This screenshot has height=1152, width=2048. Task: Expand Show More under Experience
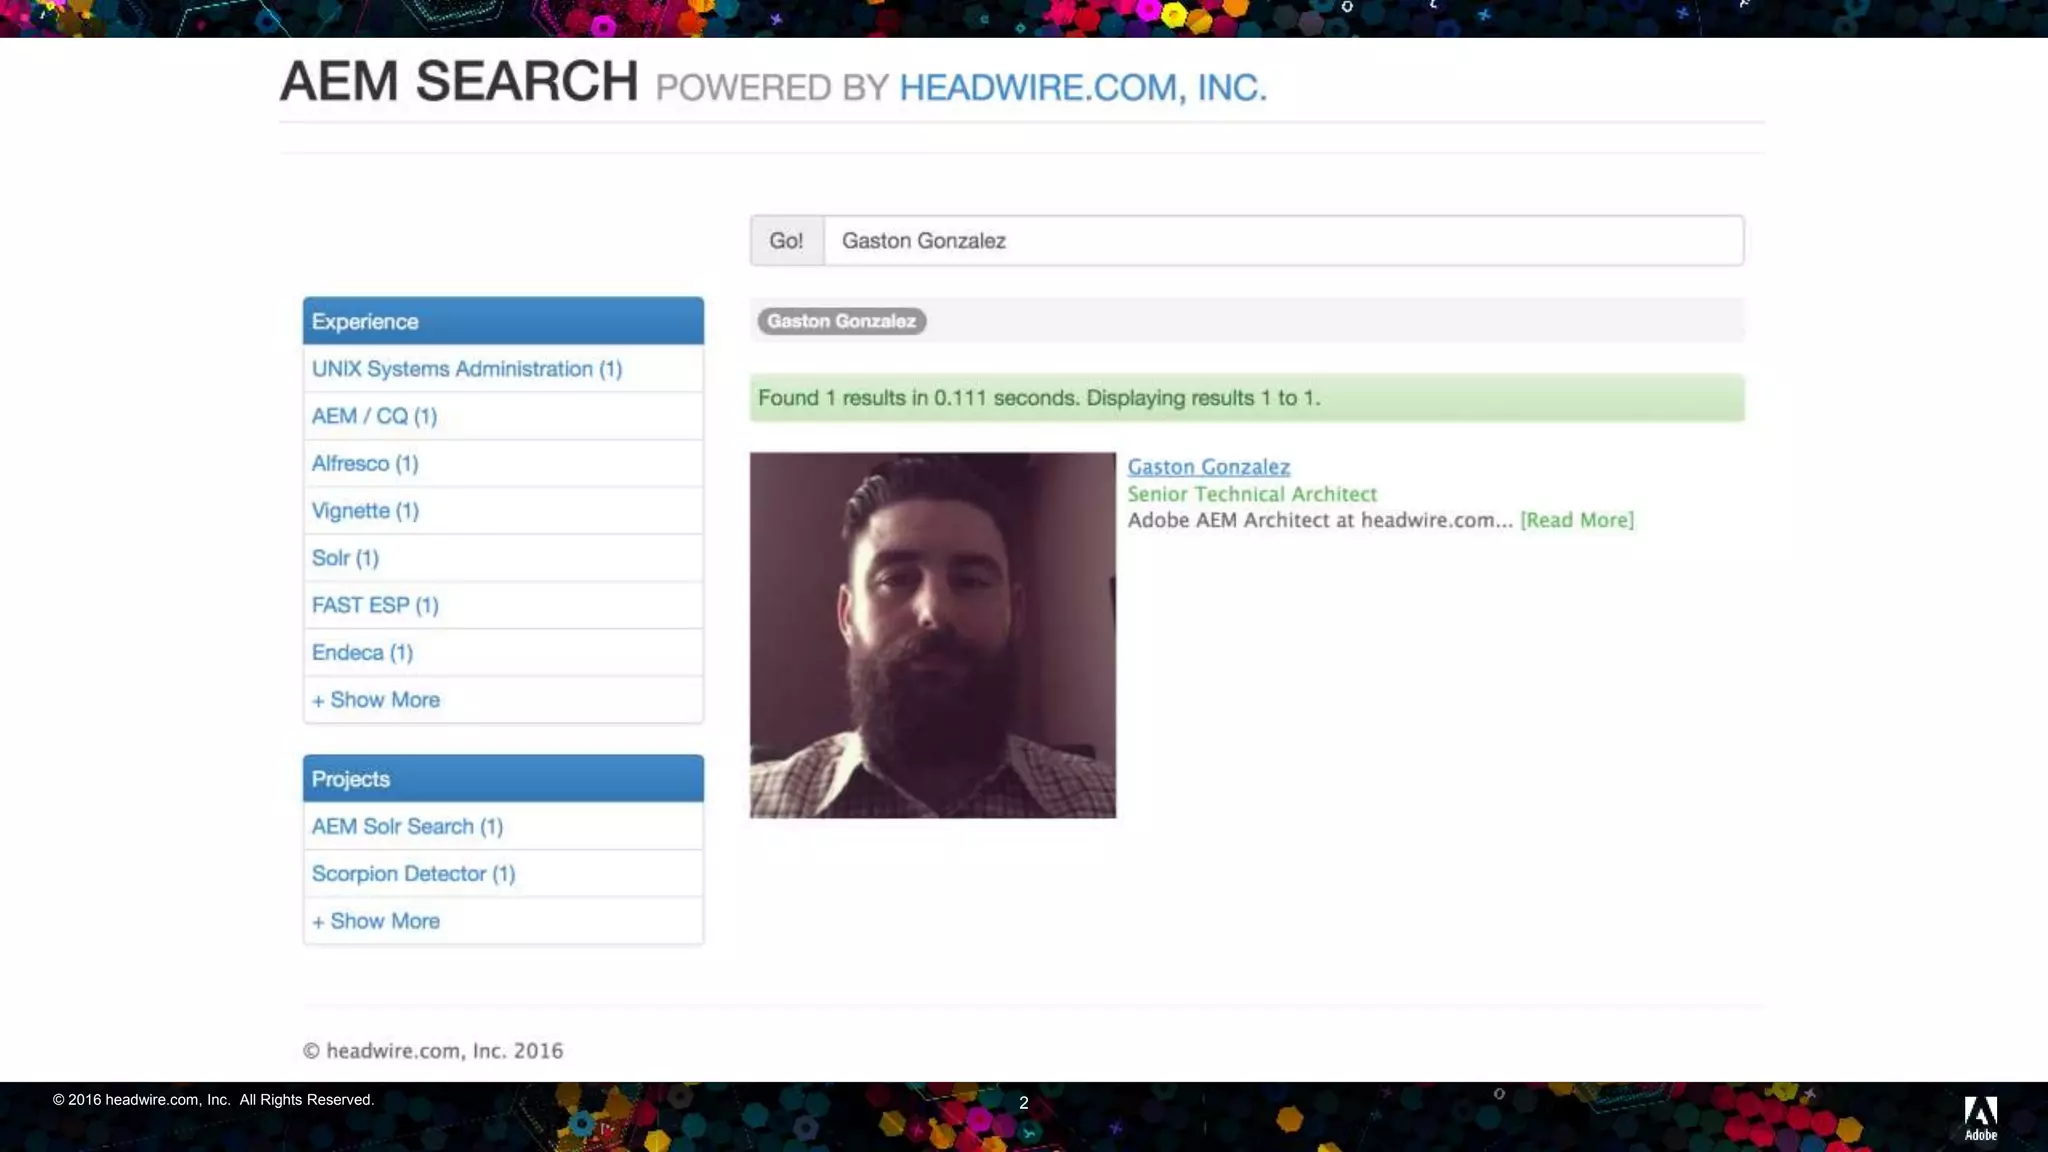(x=375, y=700)
